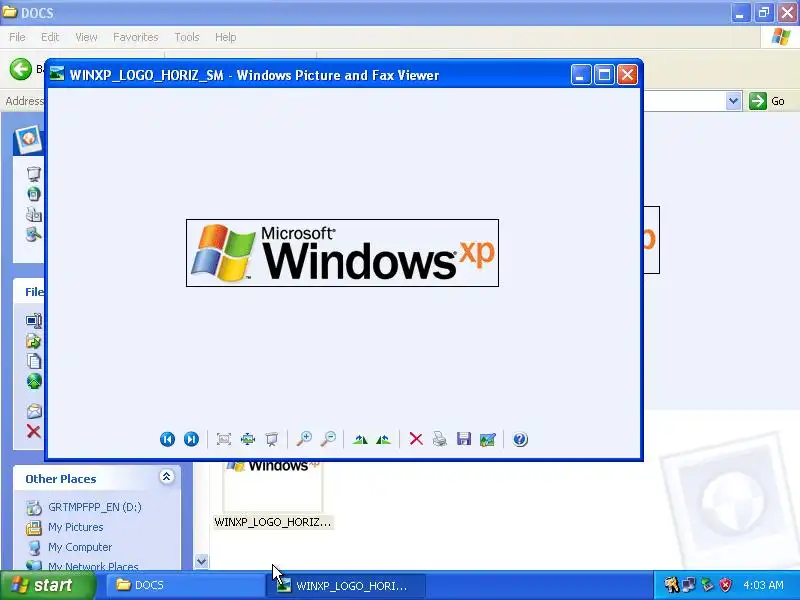Open Picture and Fax Viewer help
Image resolution: width=800 pixels, height=600 pixels.
coord(520,439)
